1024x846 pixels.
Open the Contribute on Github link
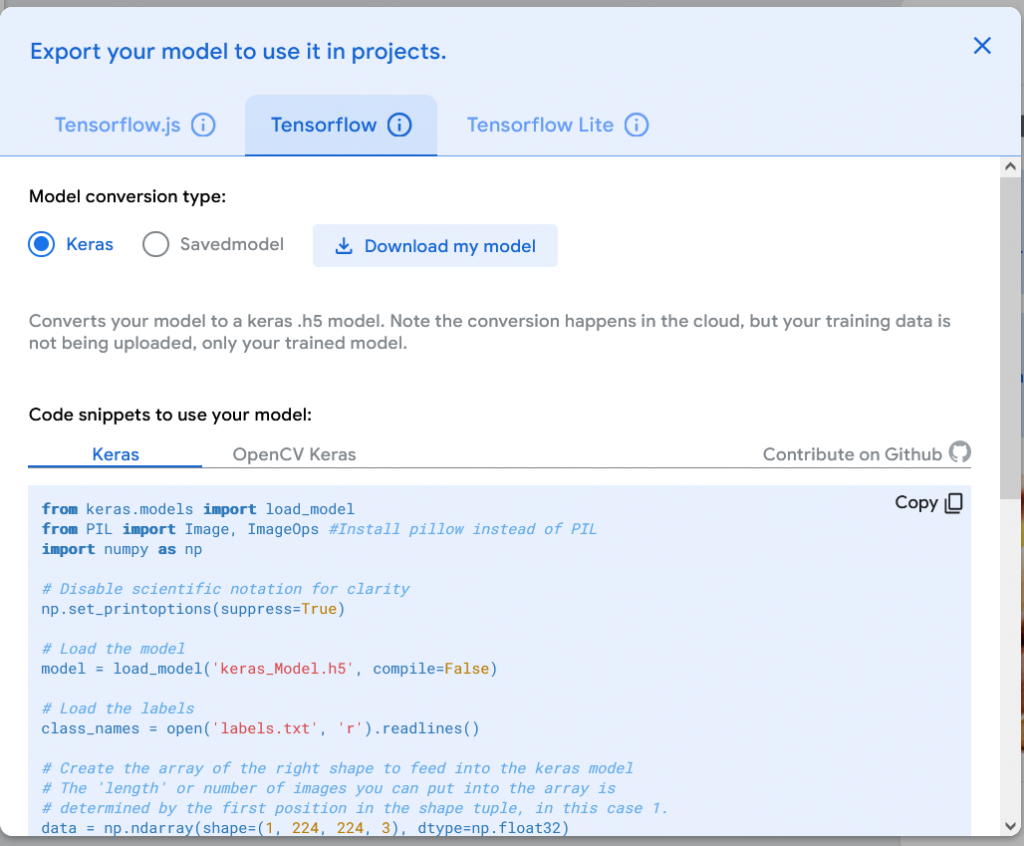coord(852,454)
